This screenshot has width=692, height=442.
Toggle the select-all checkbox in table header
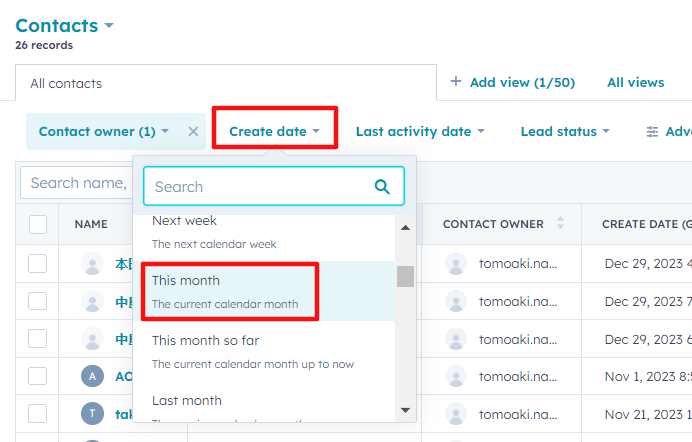(x=38, y=224)
